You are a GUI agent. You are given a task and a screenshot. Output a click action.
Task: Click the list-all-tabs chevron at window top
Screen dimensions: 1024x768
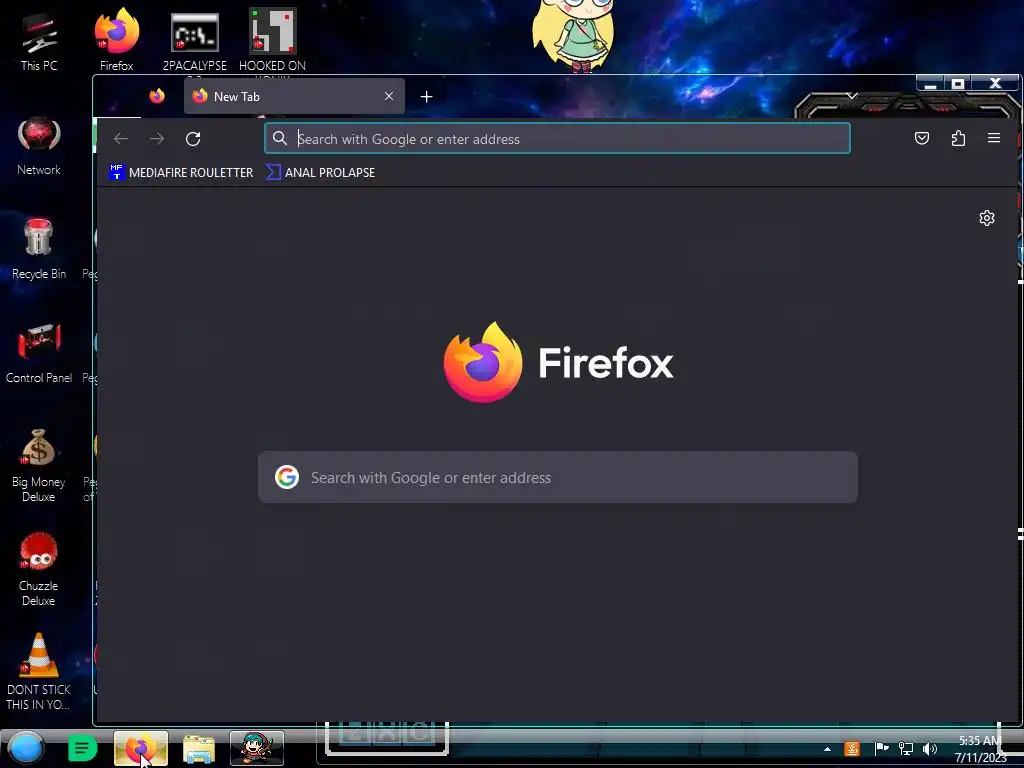pos(852,96)
